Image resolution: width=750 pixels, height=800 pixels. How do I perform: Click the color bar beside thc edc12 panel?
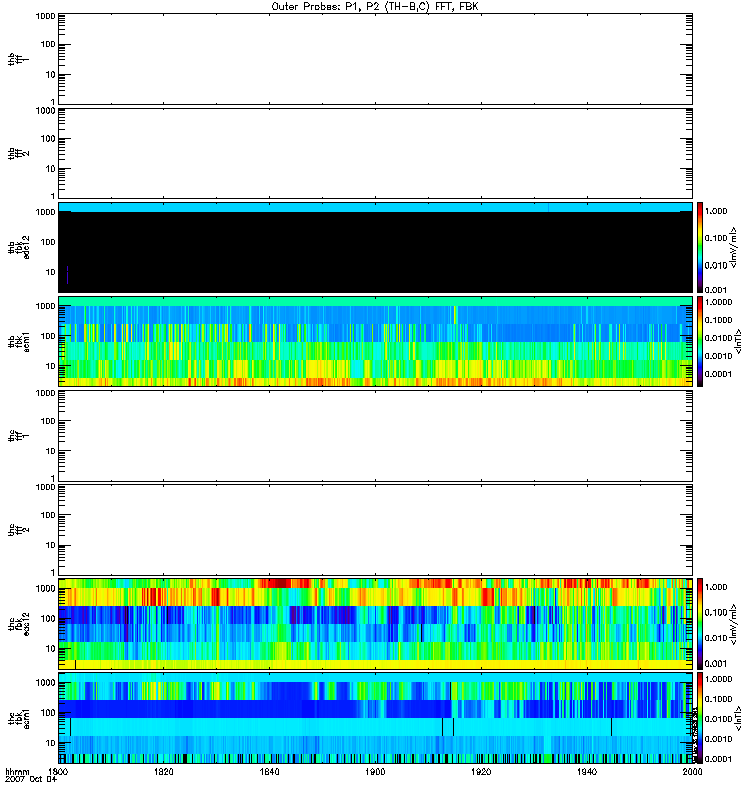point(700,623)
